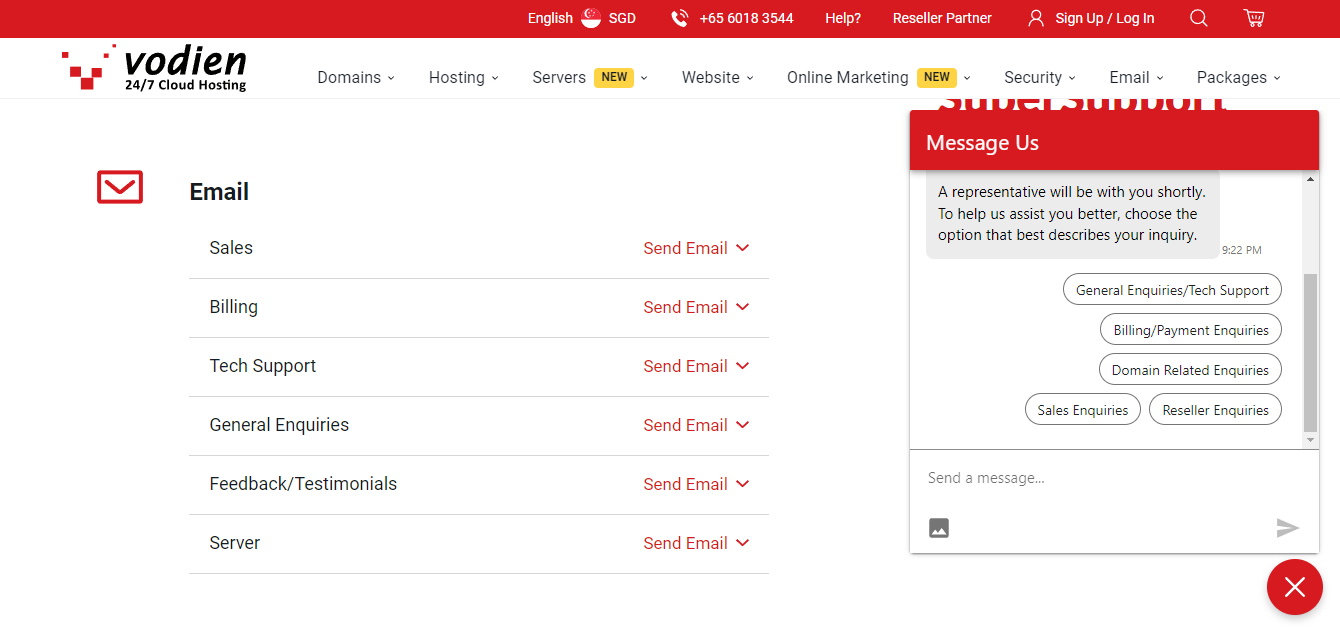
Task: Open the Domains dropdown menu
Action: [356, 77]
